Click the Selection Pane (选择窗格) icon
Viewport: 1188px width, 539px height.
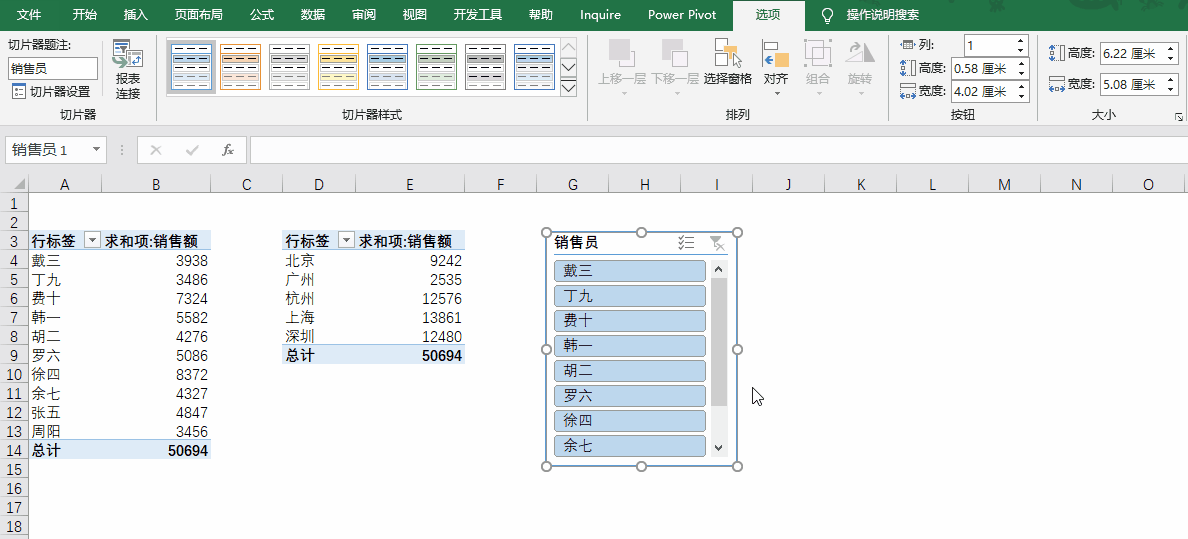(x=727, y=62)
